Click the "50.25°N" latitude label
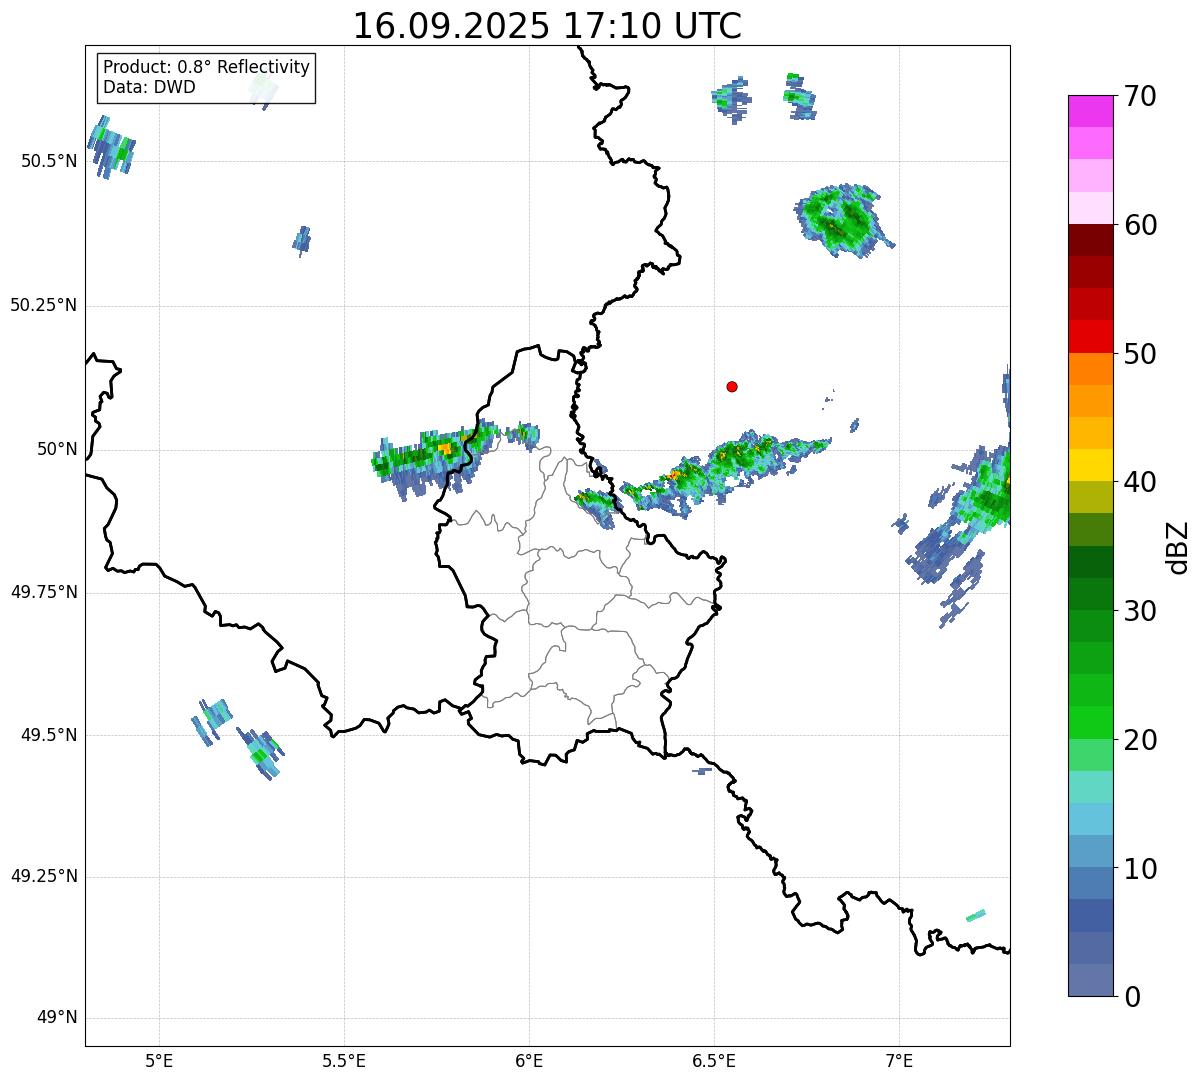 click(x=43, y=305)
